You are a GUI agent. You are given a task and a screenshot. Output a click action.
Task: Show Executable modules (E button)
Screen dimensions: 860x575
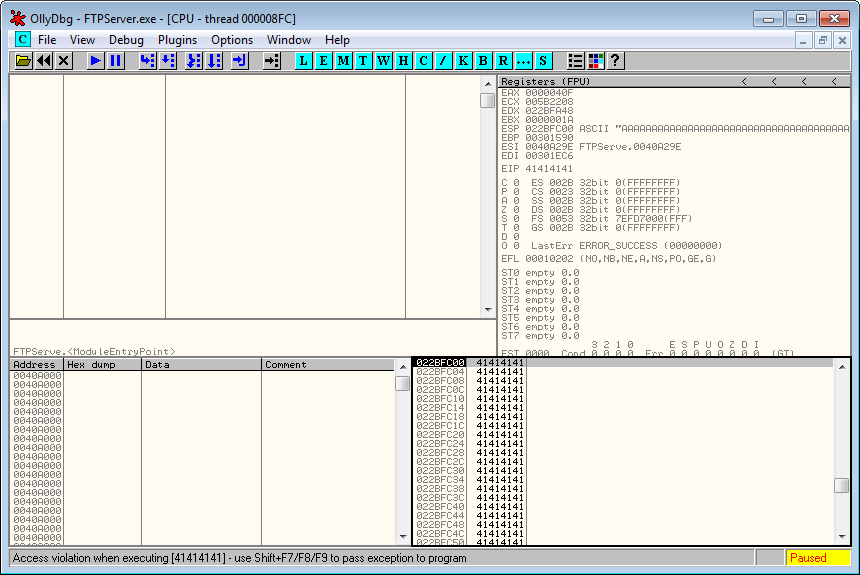[323, 61]
